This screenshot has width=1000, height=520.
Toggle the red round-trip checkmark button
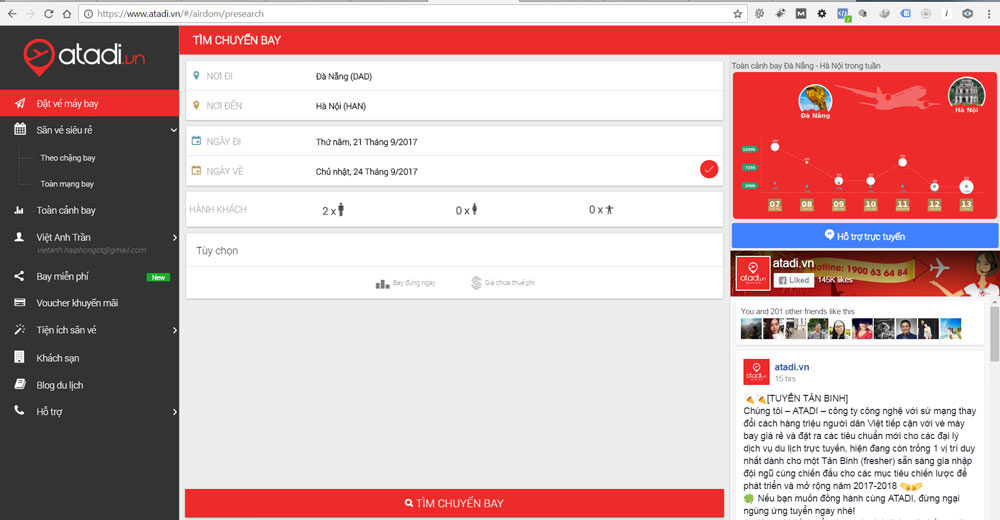click(x=708, y=169)
